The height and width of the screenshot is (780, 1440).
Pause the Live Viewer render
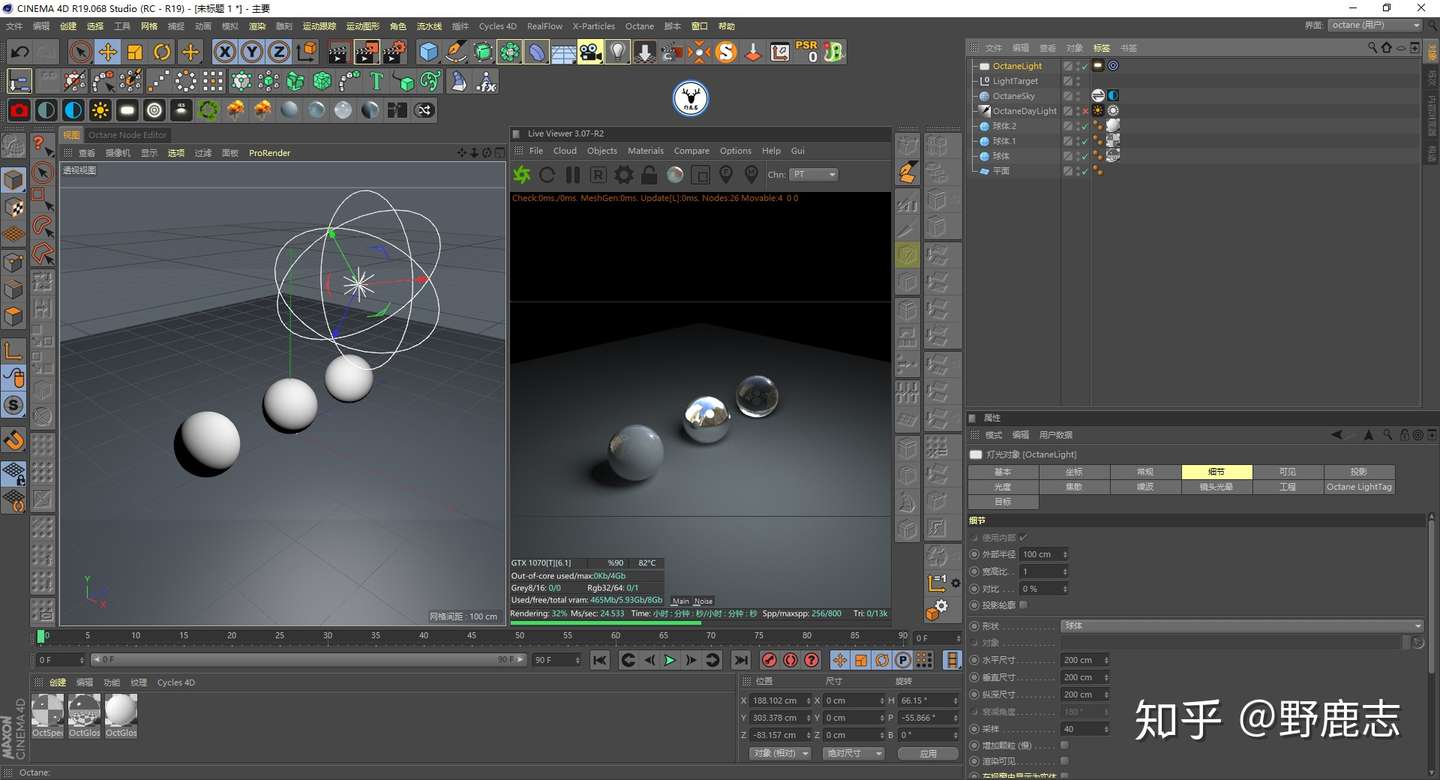pos(573,175)
